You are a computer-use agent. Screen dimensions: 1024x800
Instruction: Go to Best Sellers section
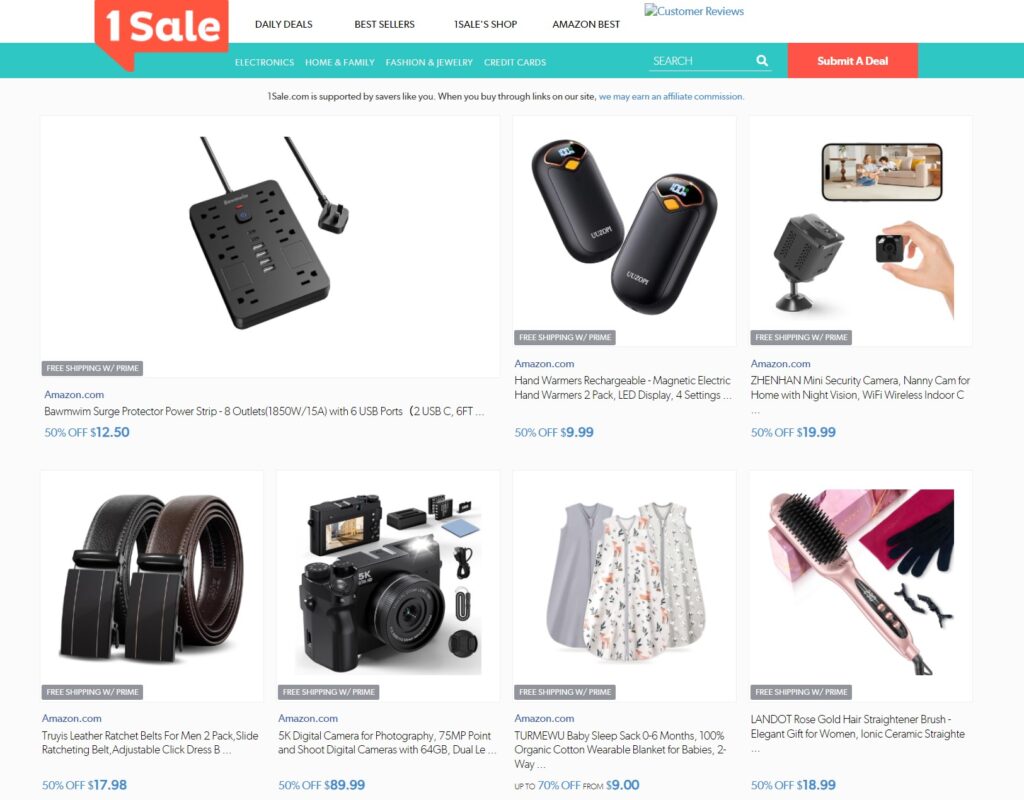[385, 24]
